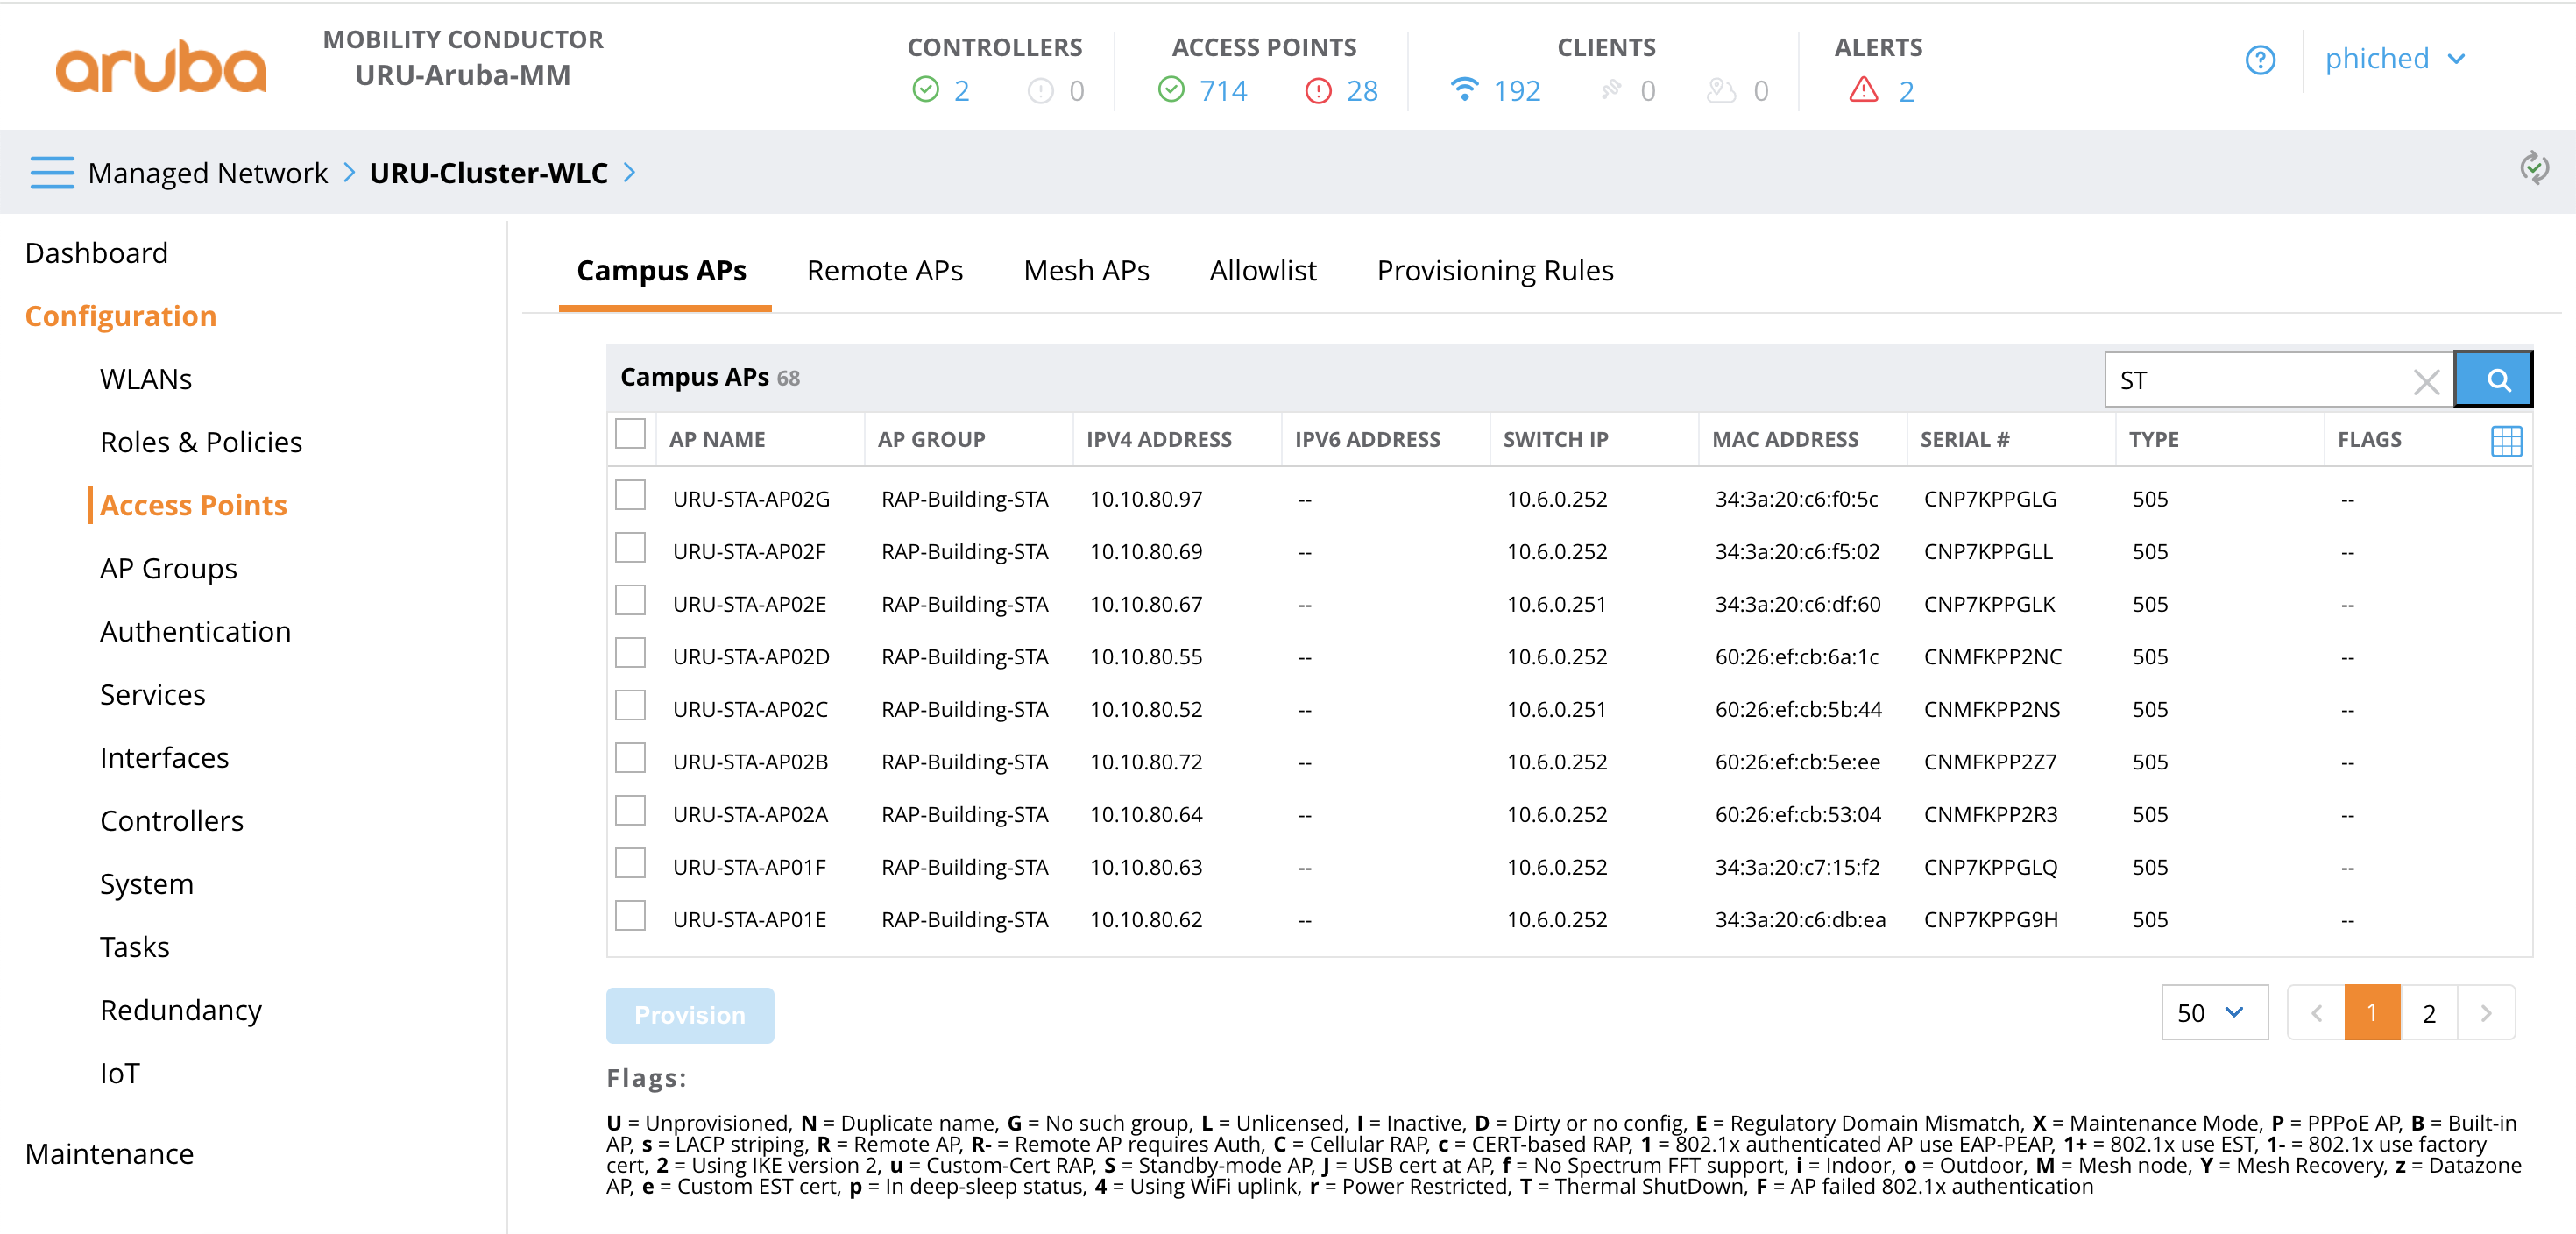Open Redundancy sidebar item

coord(181,1010)
